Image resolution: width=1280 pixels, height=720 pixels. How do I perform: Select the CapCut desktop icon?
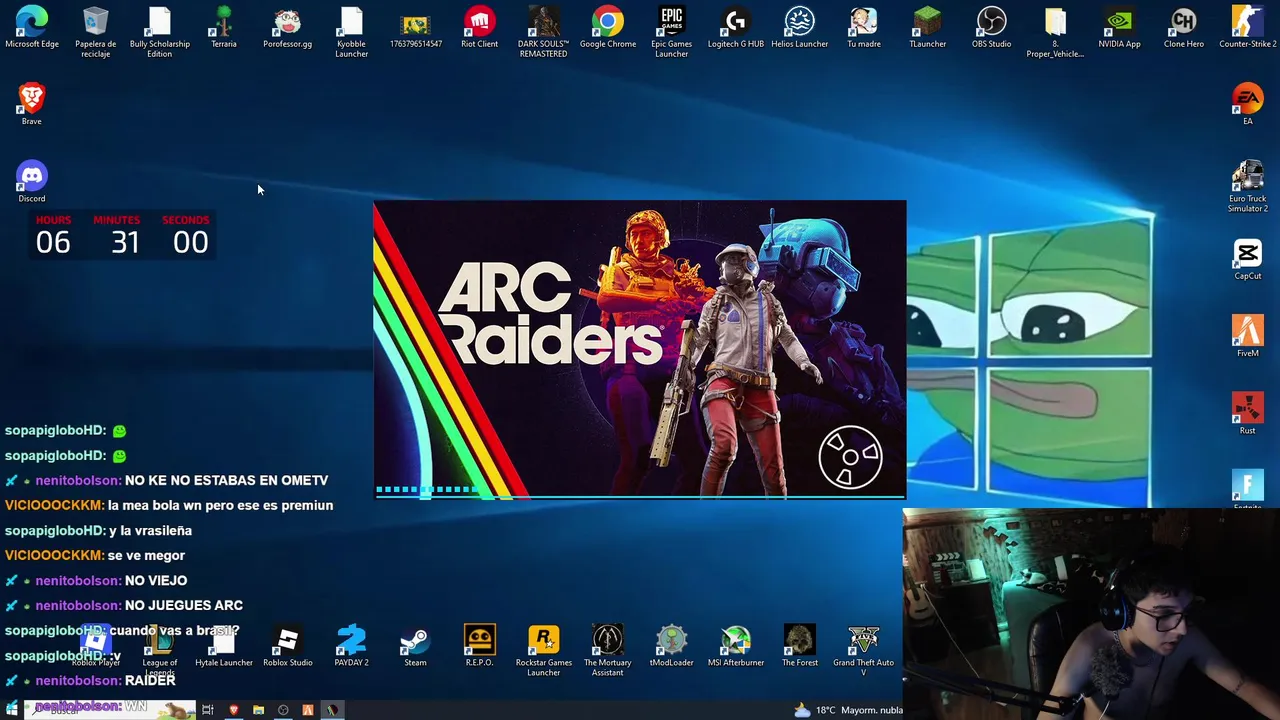tap(1247, 259)
